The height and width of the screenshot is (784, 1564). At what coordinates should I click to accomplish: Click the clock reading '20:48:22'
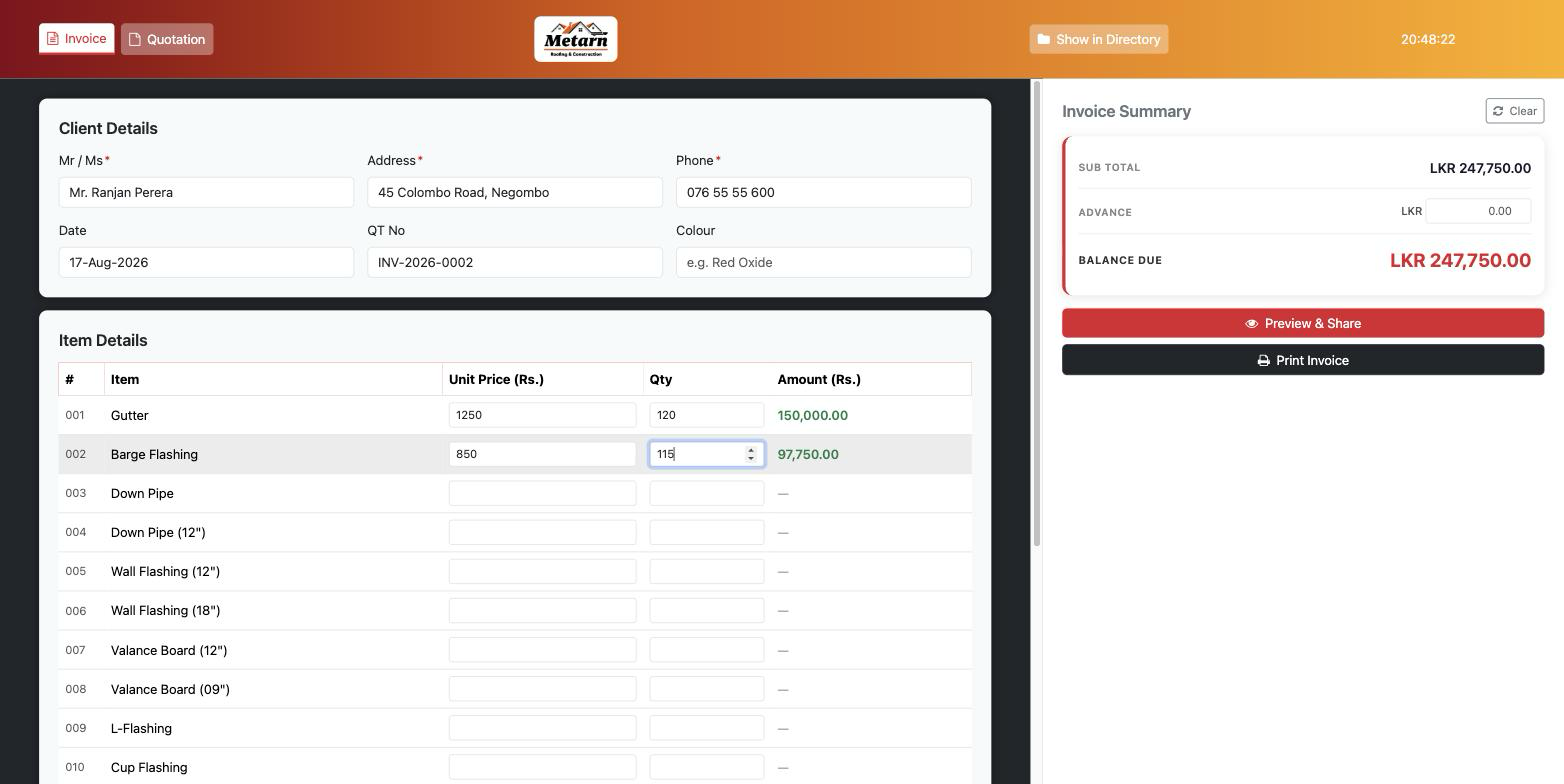1428,39
